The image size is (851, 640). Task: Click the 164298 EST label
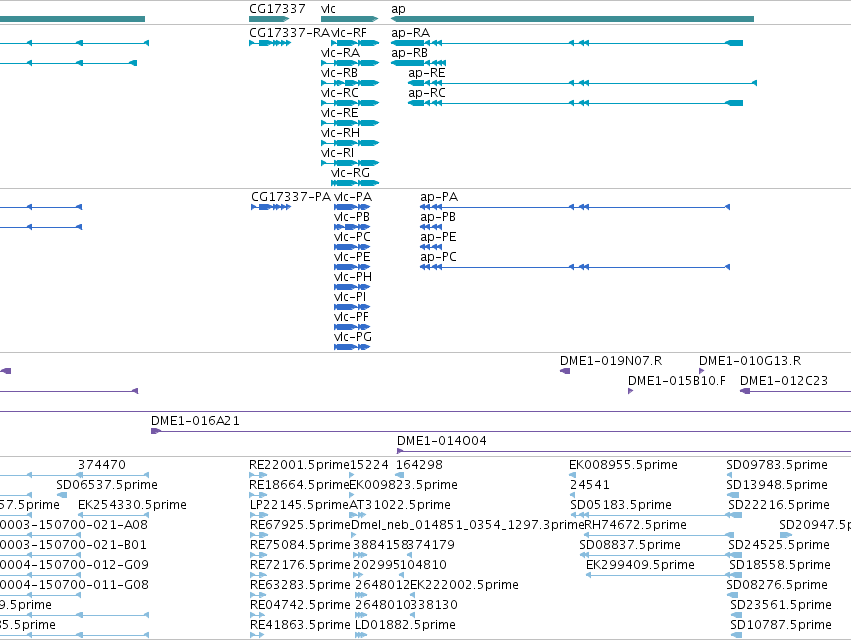pyautogui.click(x=420, y=465)
